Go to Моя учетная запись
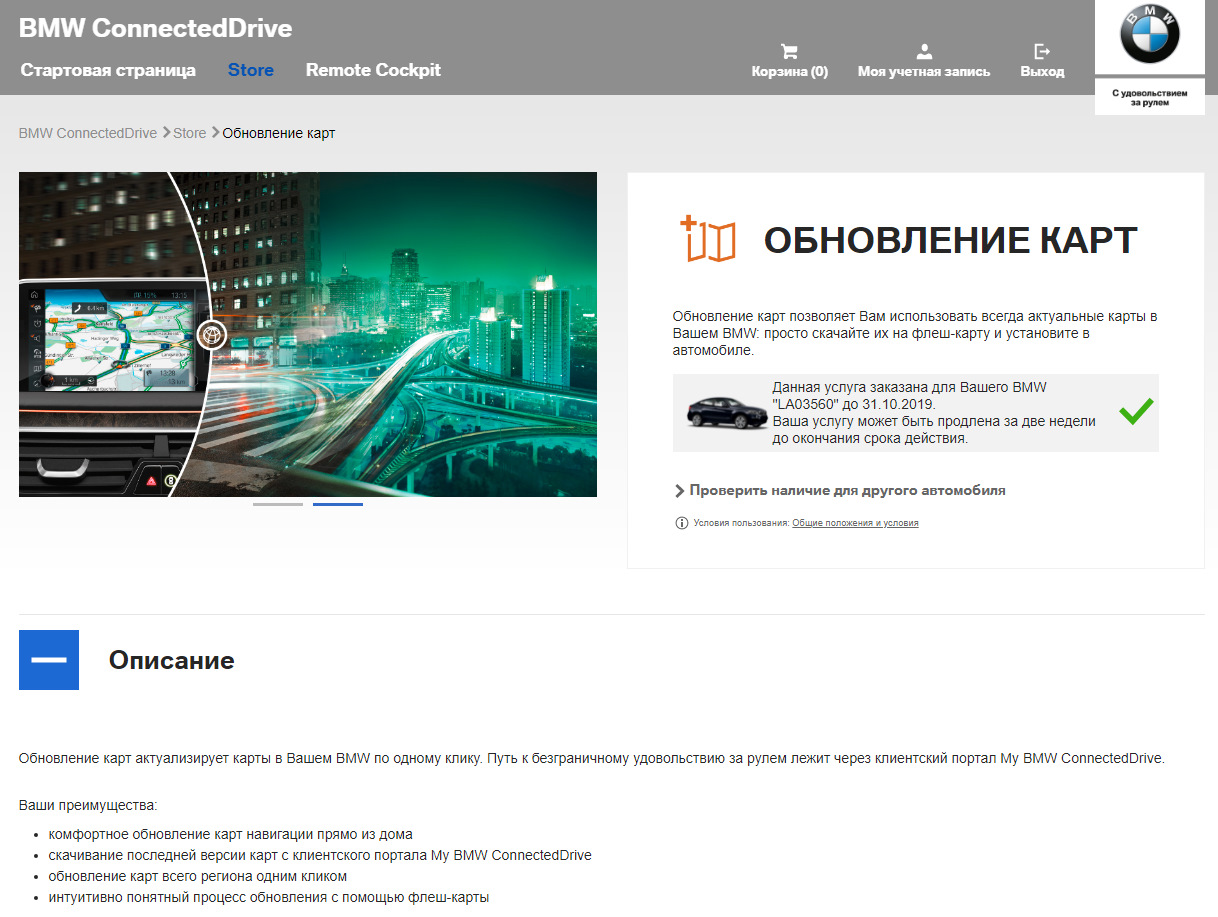1218x917 pixels. coord(924,72)
